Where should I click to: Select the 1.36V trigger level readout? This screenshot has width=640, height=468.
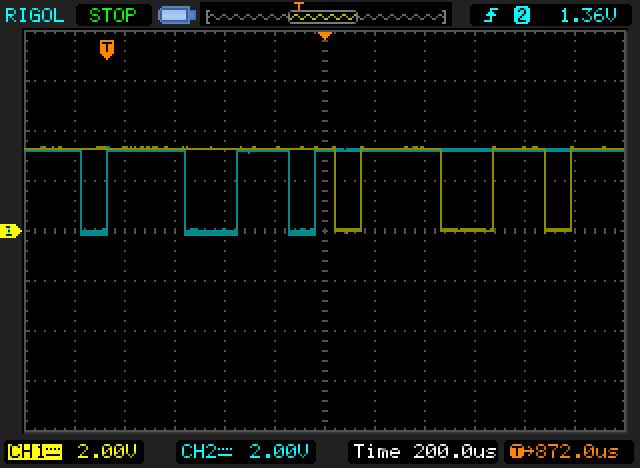pyautogui.click(x=588, y=16)
